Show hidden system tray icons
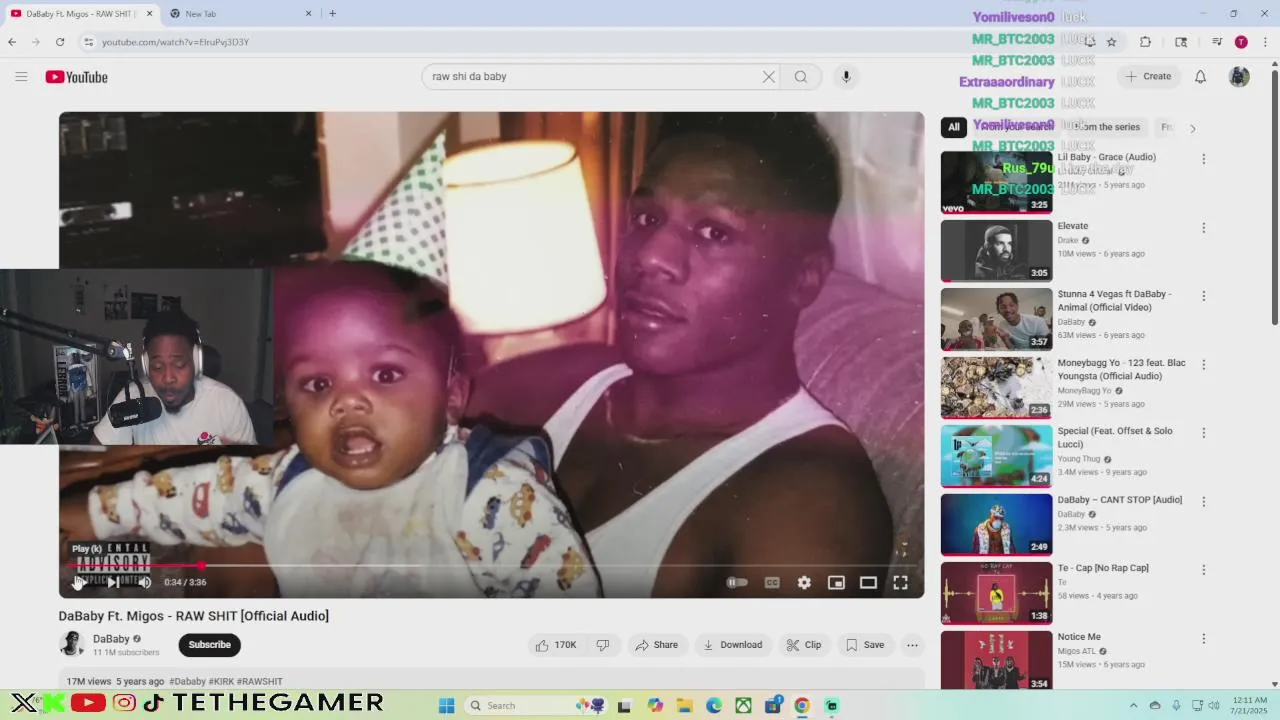1280x720 pixels. (x=1135, y=705)
